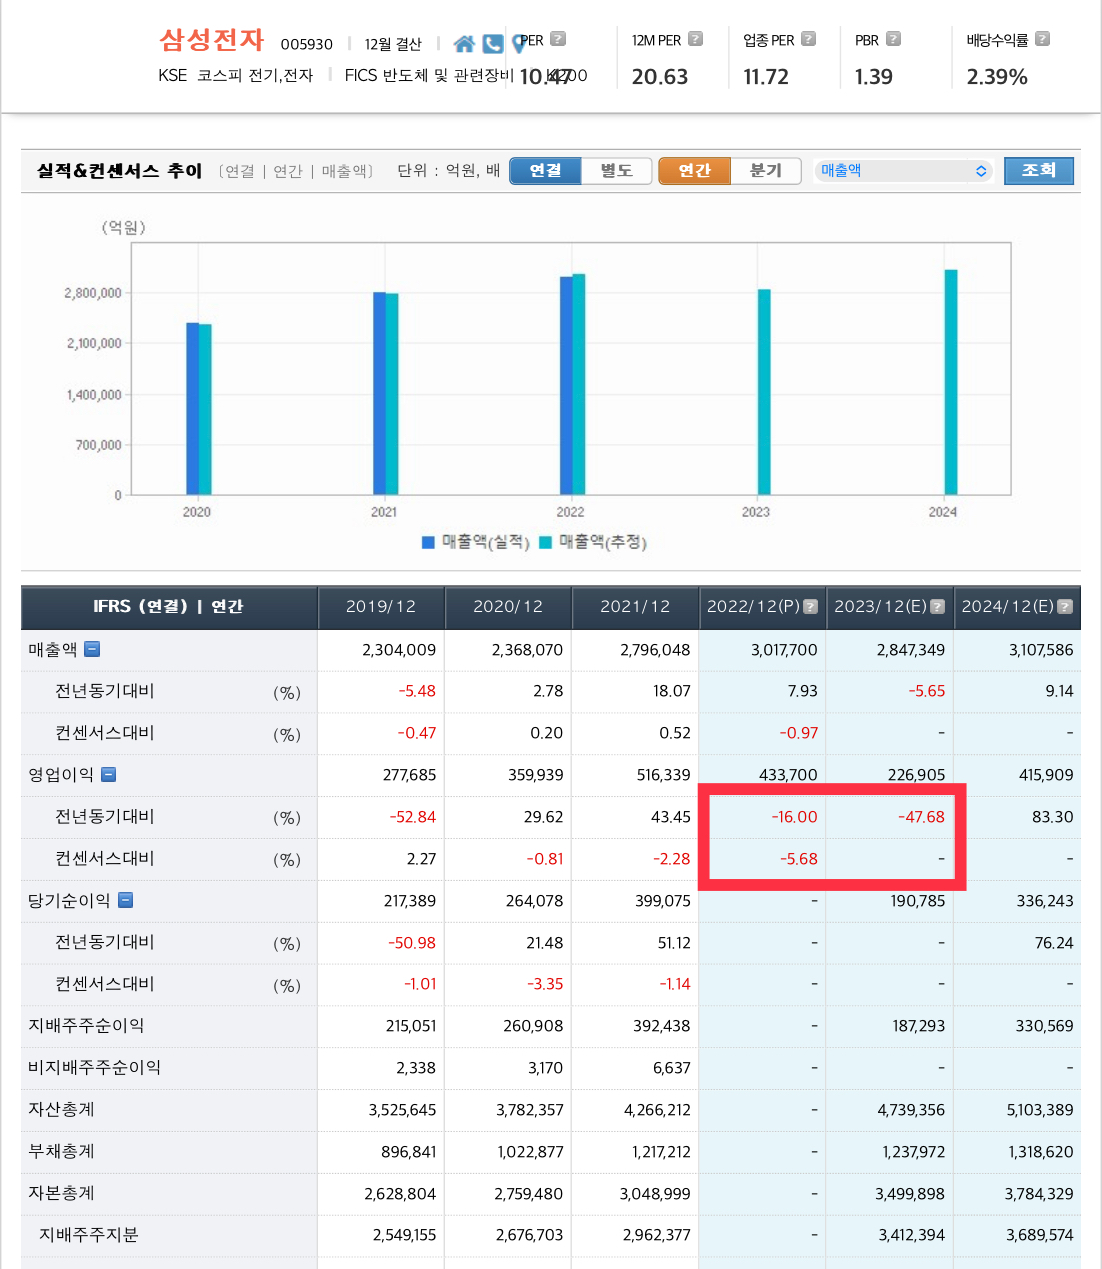Click the 3,017,700 revenue value
This screenshot has width=1102, height=1269.
pos(784,650)
